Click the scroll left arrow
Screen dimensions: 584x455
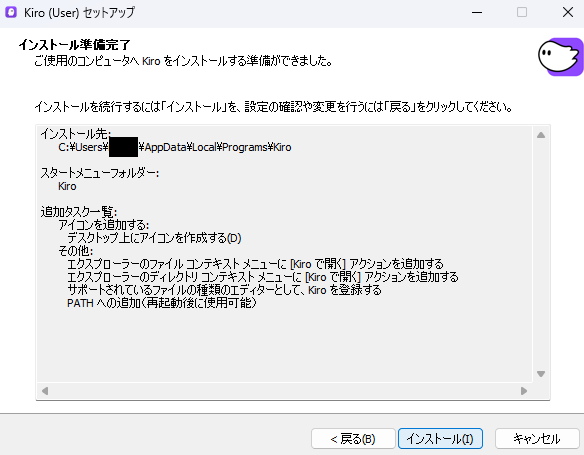click(x=45, y=391)
